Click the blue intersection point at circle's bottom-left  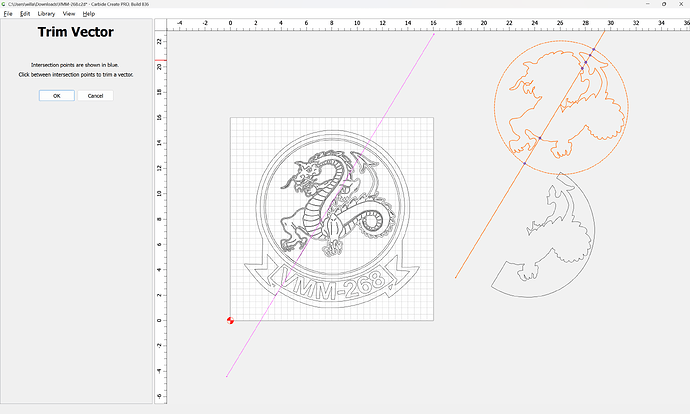[x=525, y=162]
